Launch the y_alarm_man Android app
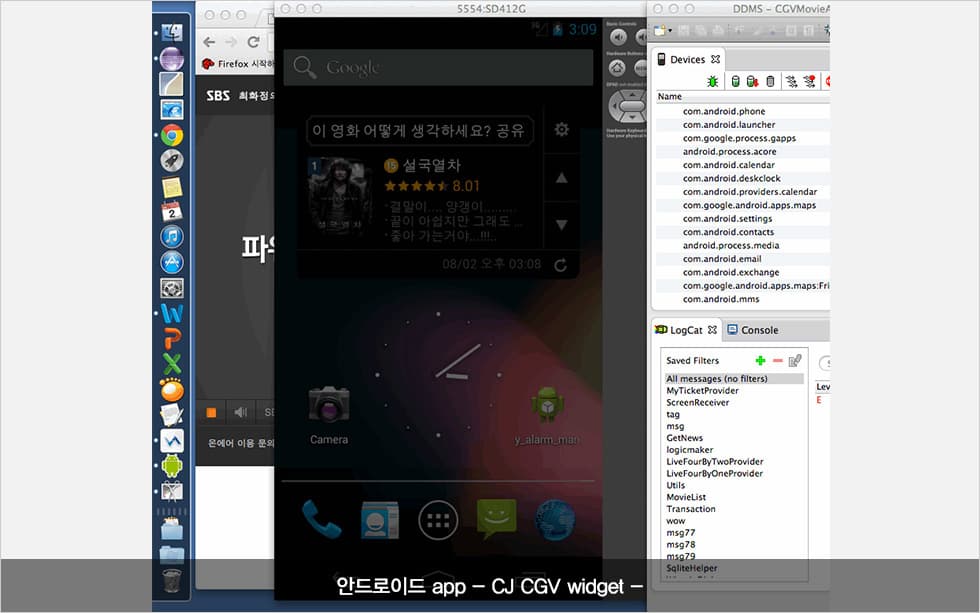Image resolution: width=980 pixels, height=613 pixels. [546, 405]
